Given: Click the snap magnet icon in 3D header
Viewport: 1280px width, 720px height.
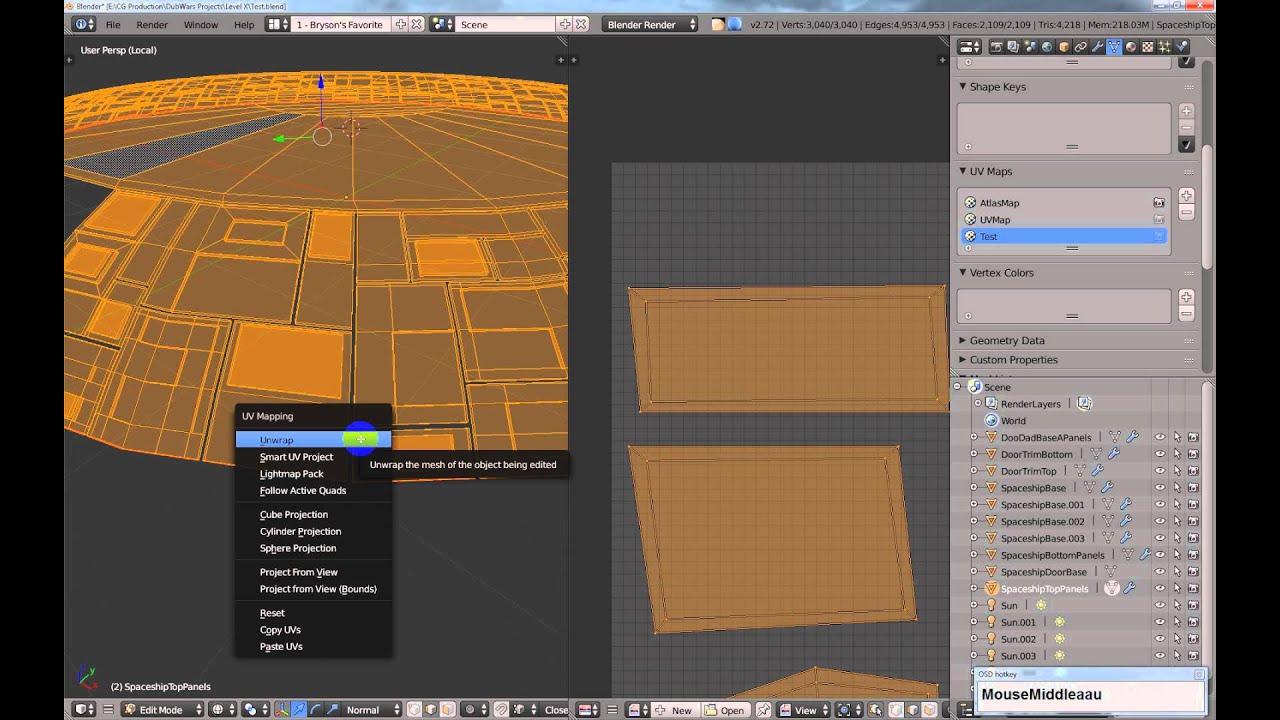Looking at the screenshot, I should pos(501,709).
